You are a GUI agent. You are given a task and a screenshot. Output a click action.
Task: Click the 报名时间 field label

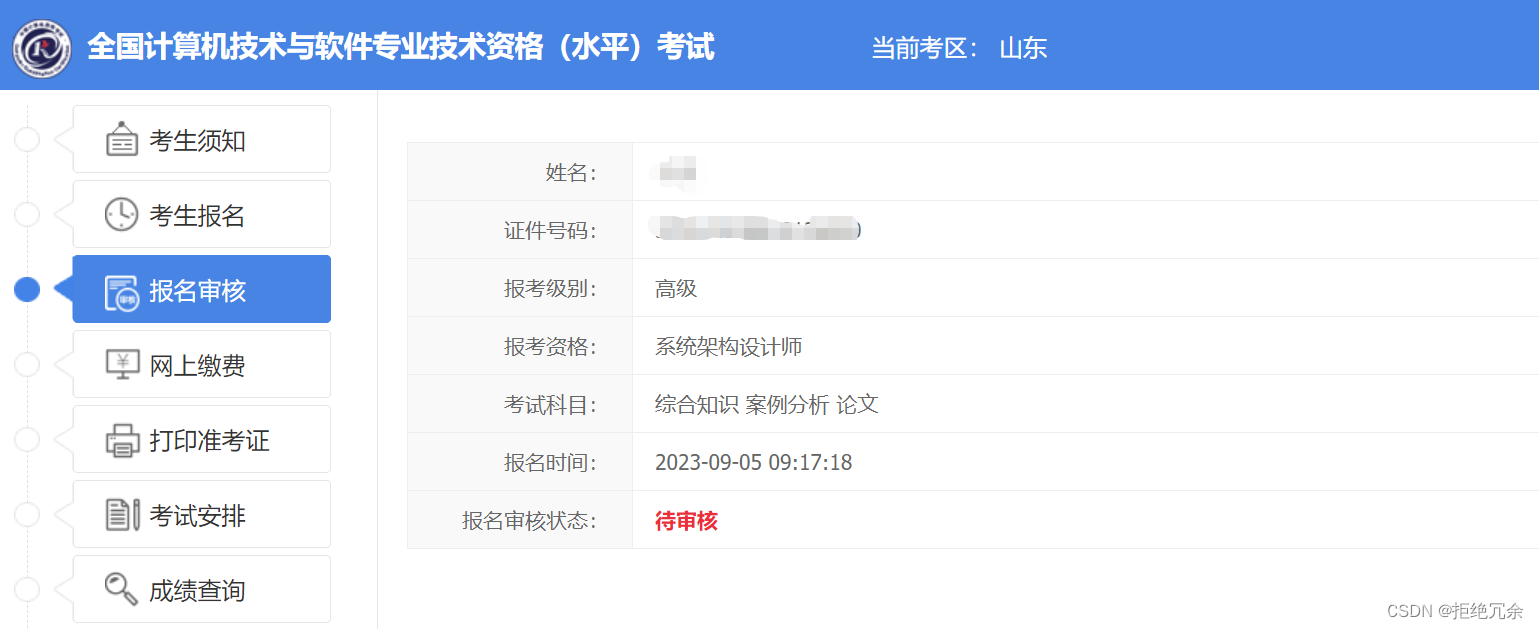pyautogui.click(x=550, y=463)
